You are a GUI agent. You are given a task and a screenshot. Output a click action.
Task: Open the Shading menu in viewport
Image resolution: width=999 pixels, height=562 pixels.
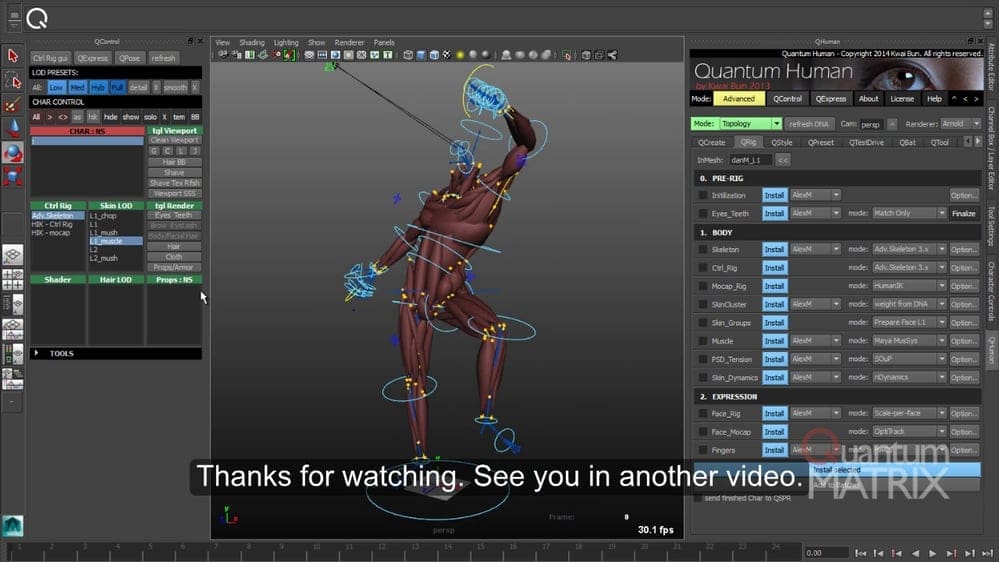252,43
